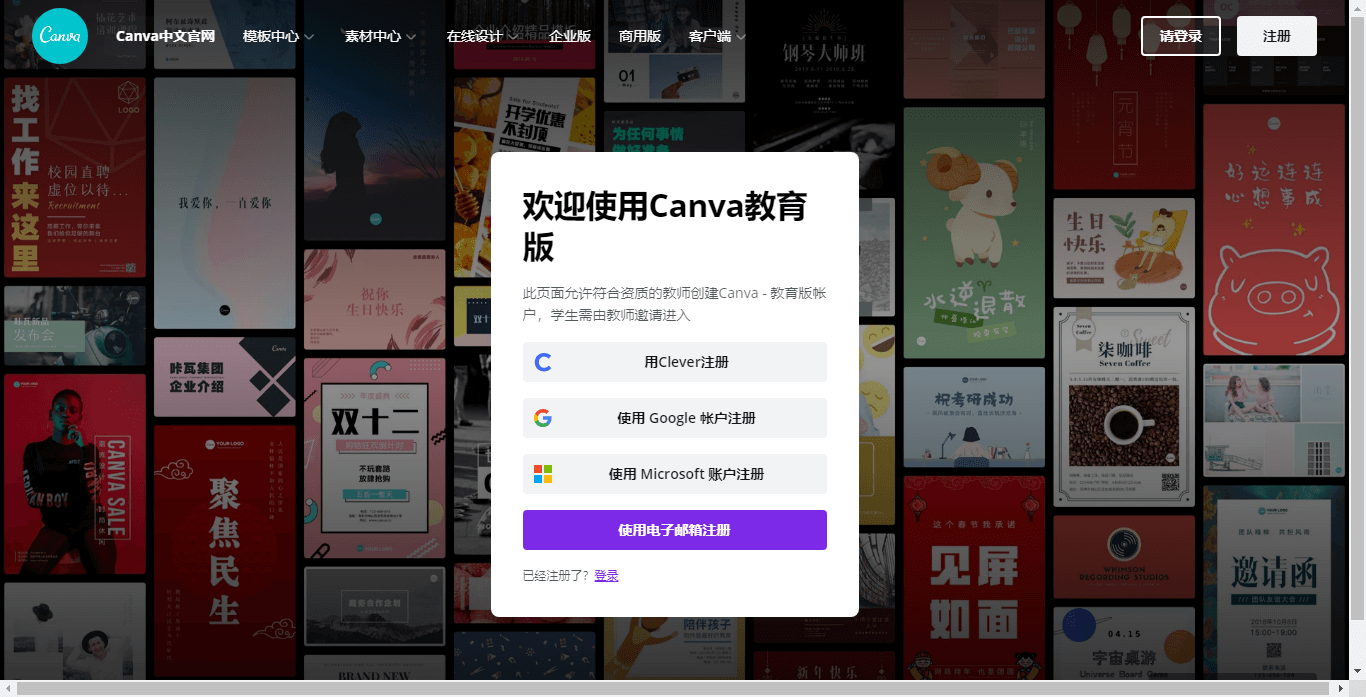The width and height of the screenshot is (1366, 697).
Task: Choose 使用 Google 帐户注册
Action: (x=674, y=418)
